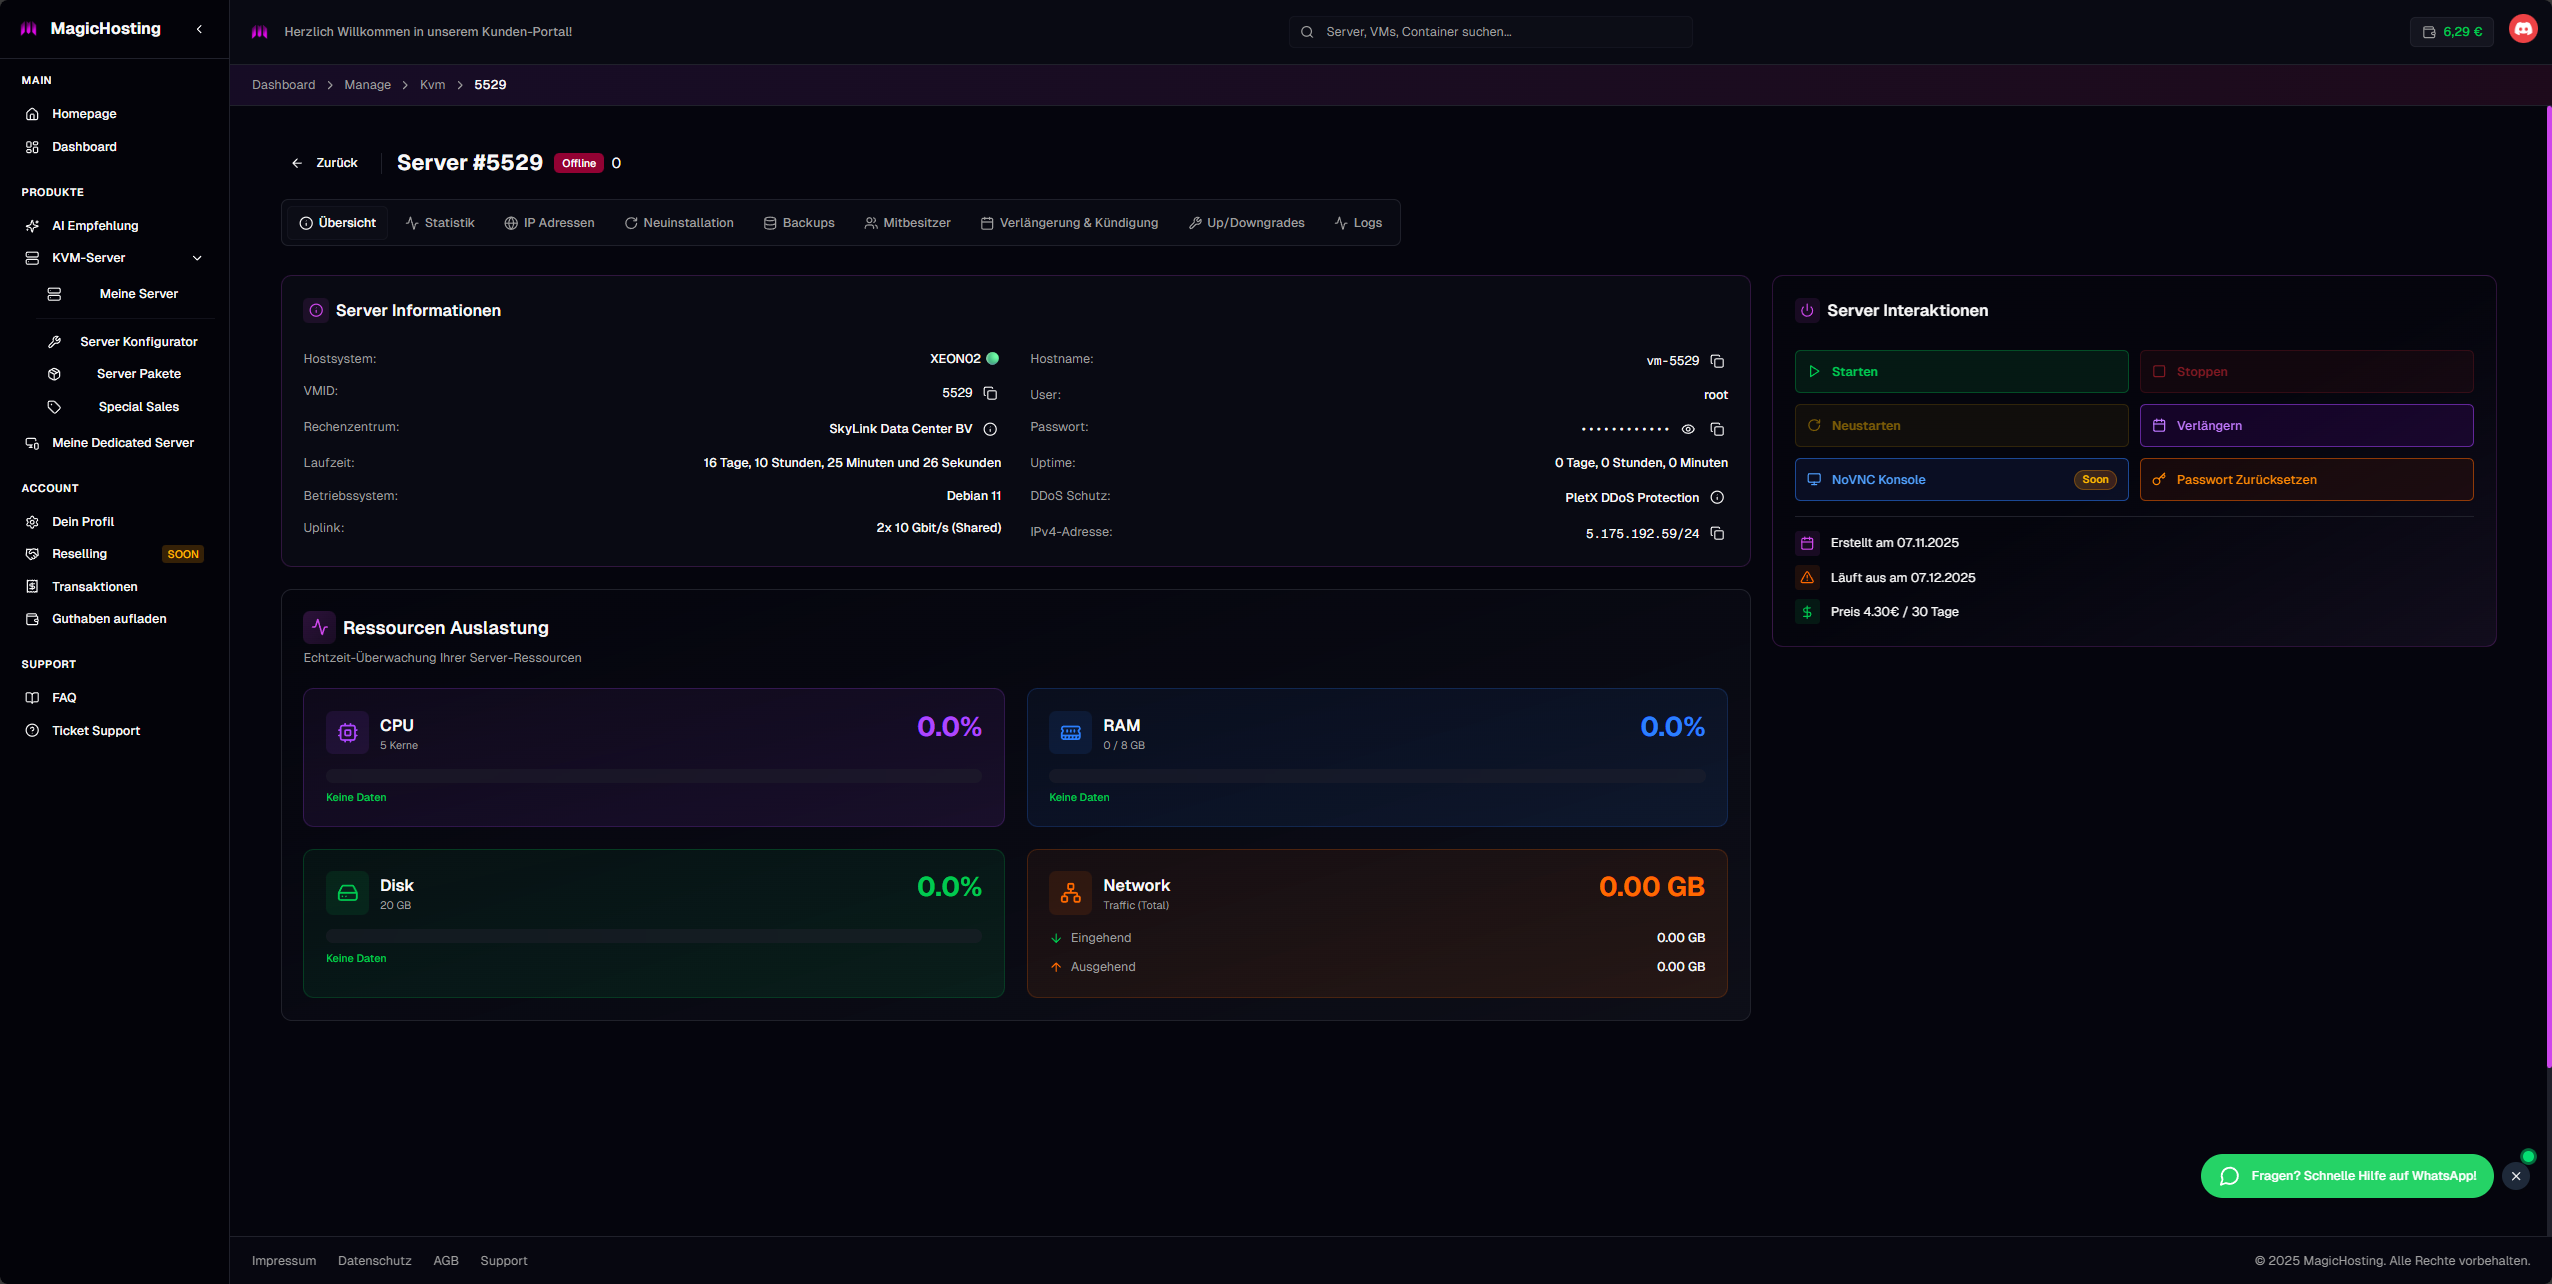Viewport: 2552px width, 1284px height.
Task: Open the search field for servers and VMs
Action: pyautogui.click(x=1489, y=31)
